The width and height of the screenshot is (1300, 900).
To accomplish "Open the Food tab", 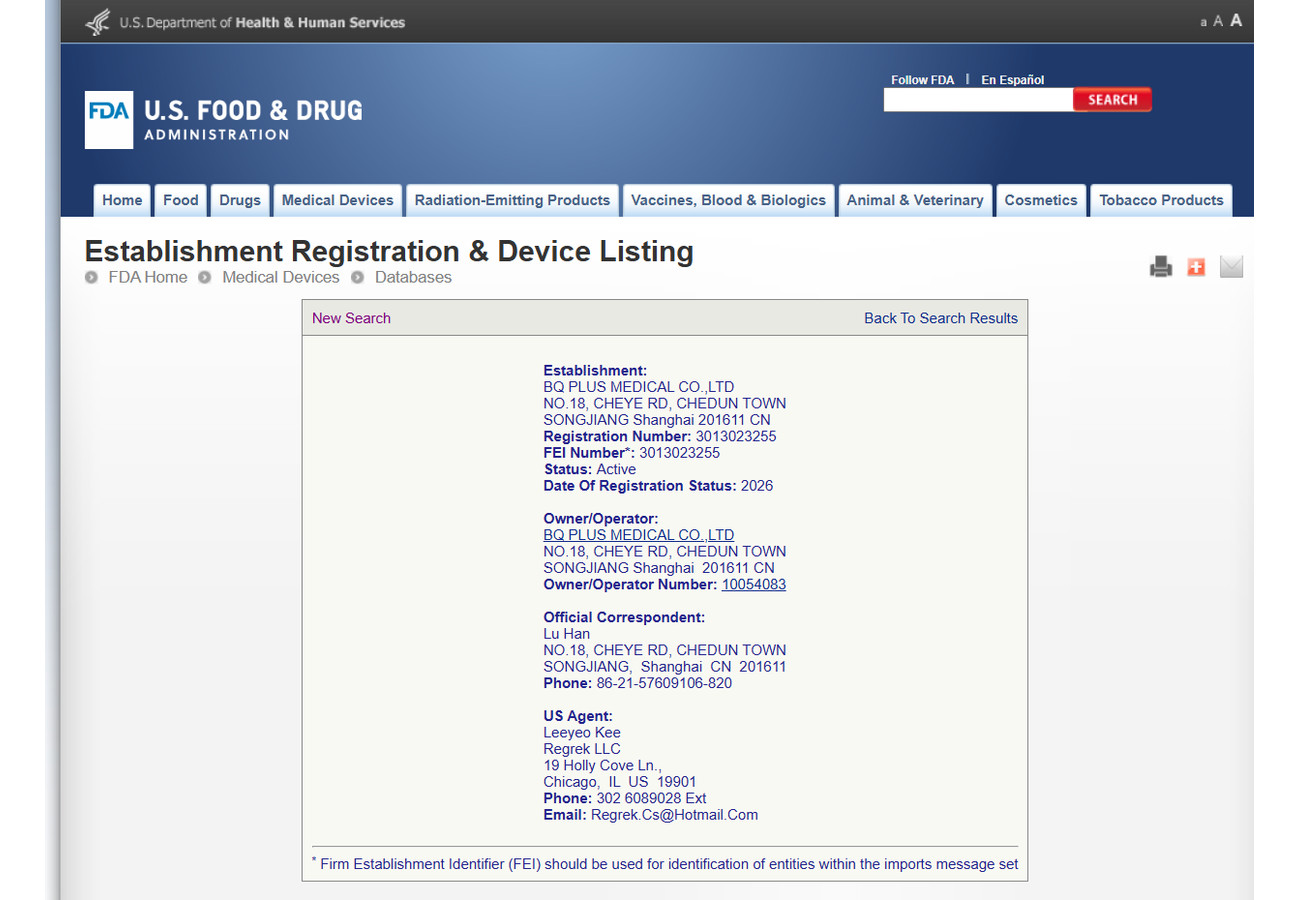I will [181, 200].
